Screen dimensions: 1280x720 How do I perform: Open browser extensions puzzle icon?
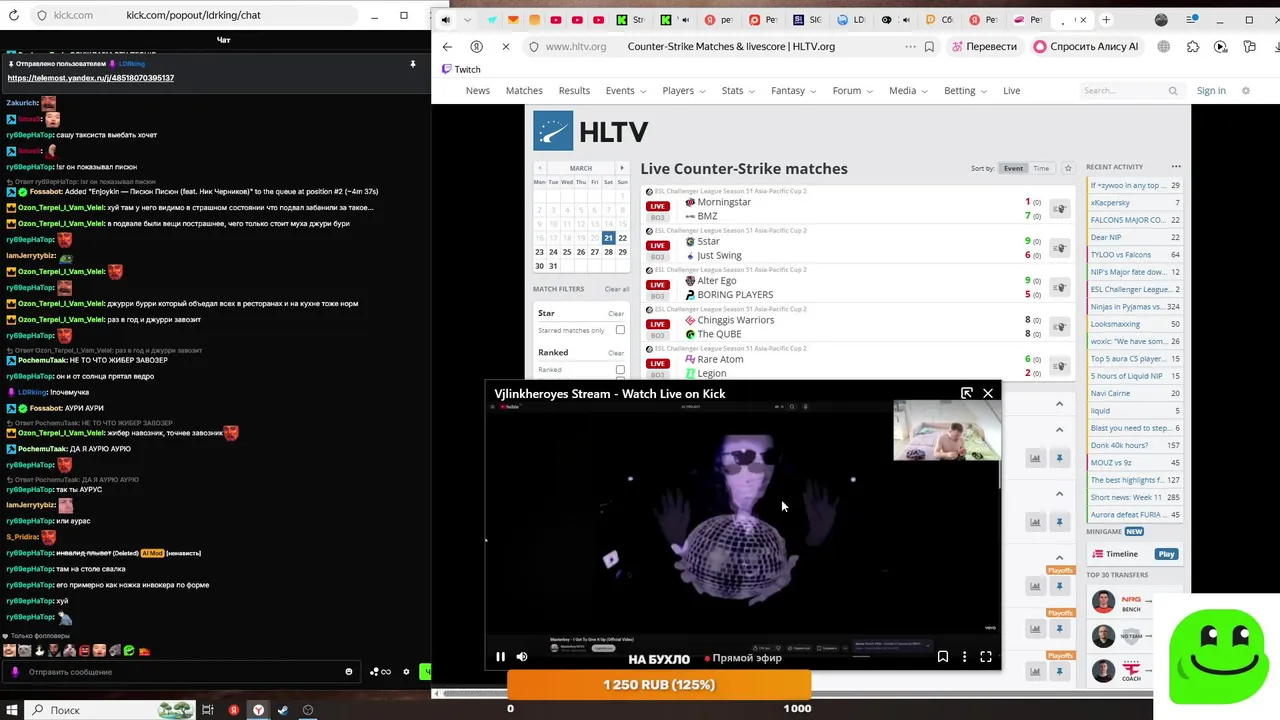[x=1193, y=46]
